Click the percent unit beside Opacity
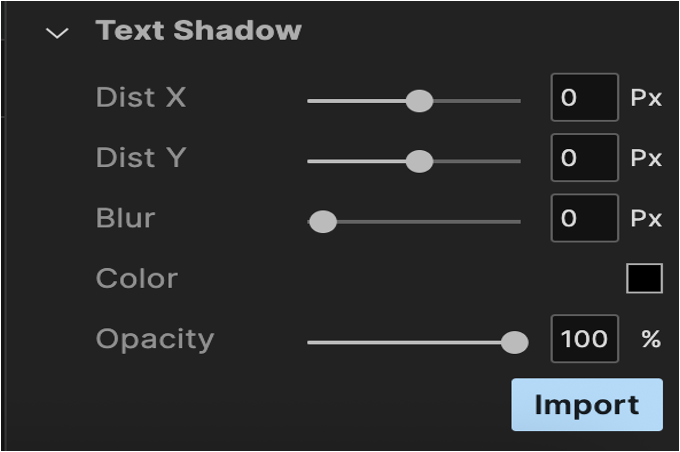The image size is (680, 452). [651, 339]
